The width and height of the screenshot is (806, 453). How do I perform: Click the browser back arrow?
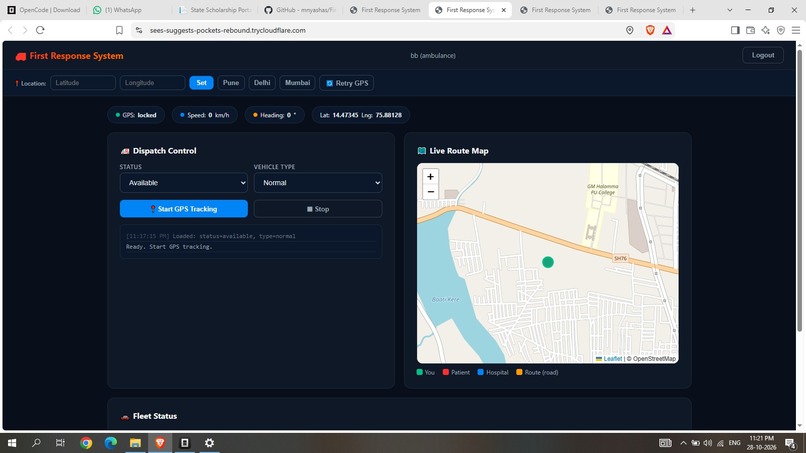tap(10, 30)
